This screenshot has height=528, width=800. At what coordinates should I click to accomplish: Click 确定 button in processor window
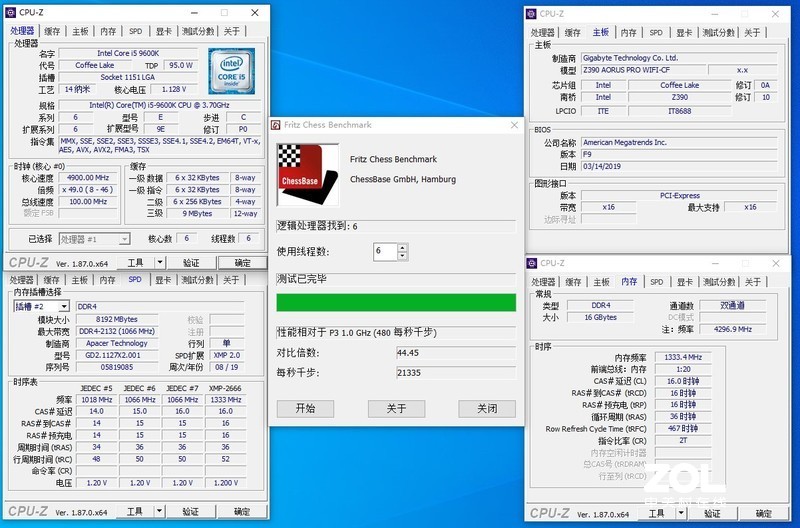click(x=242, y=263)
